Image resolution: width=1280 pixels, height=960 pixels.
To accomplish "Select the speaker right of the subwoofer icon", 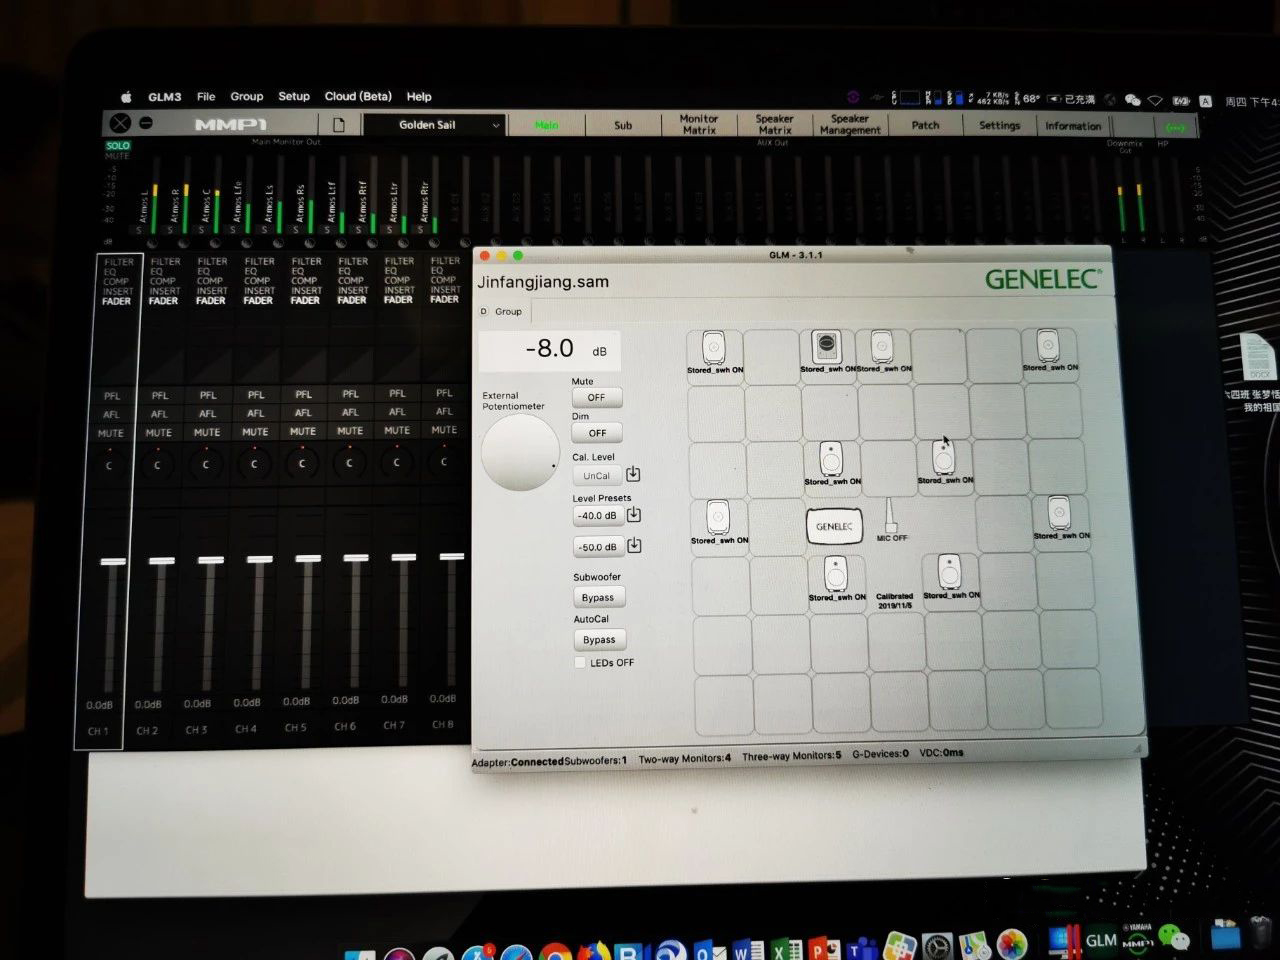I will click(881, 348).
